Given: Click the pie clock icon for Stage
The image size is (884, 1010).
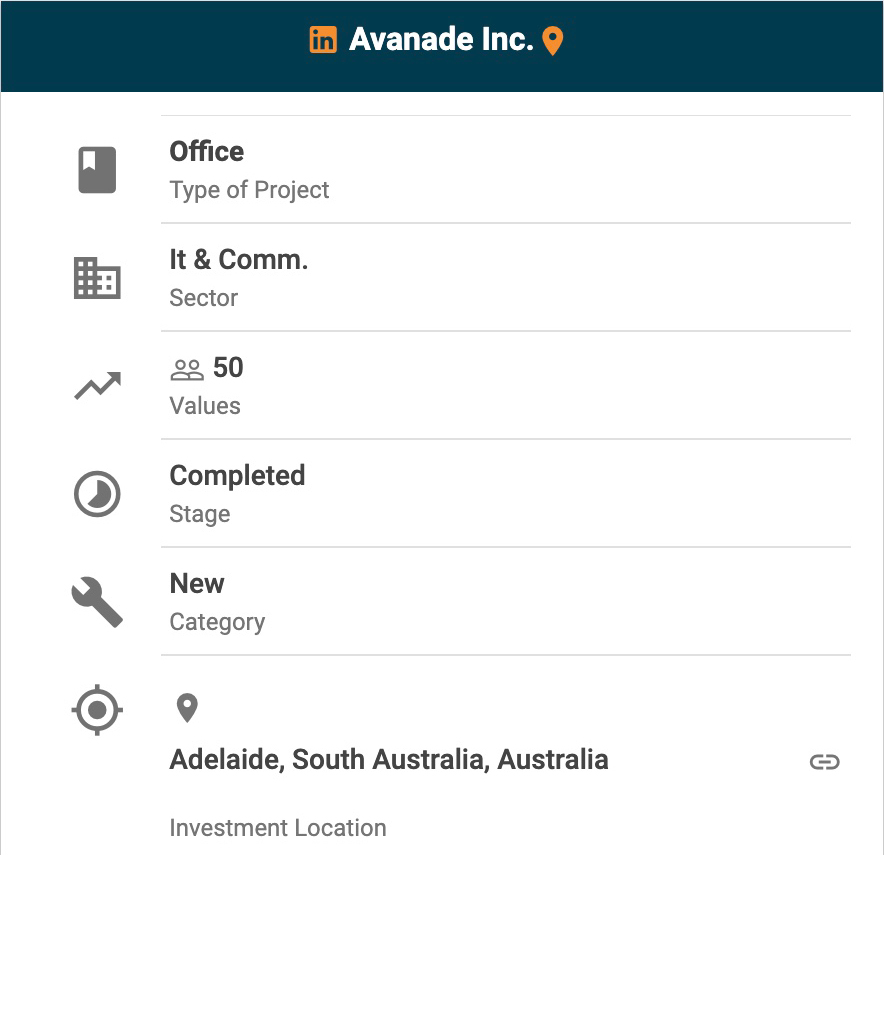Looking at the screenshot, I should [x=97, y=495].
